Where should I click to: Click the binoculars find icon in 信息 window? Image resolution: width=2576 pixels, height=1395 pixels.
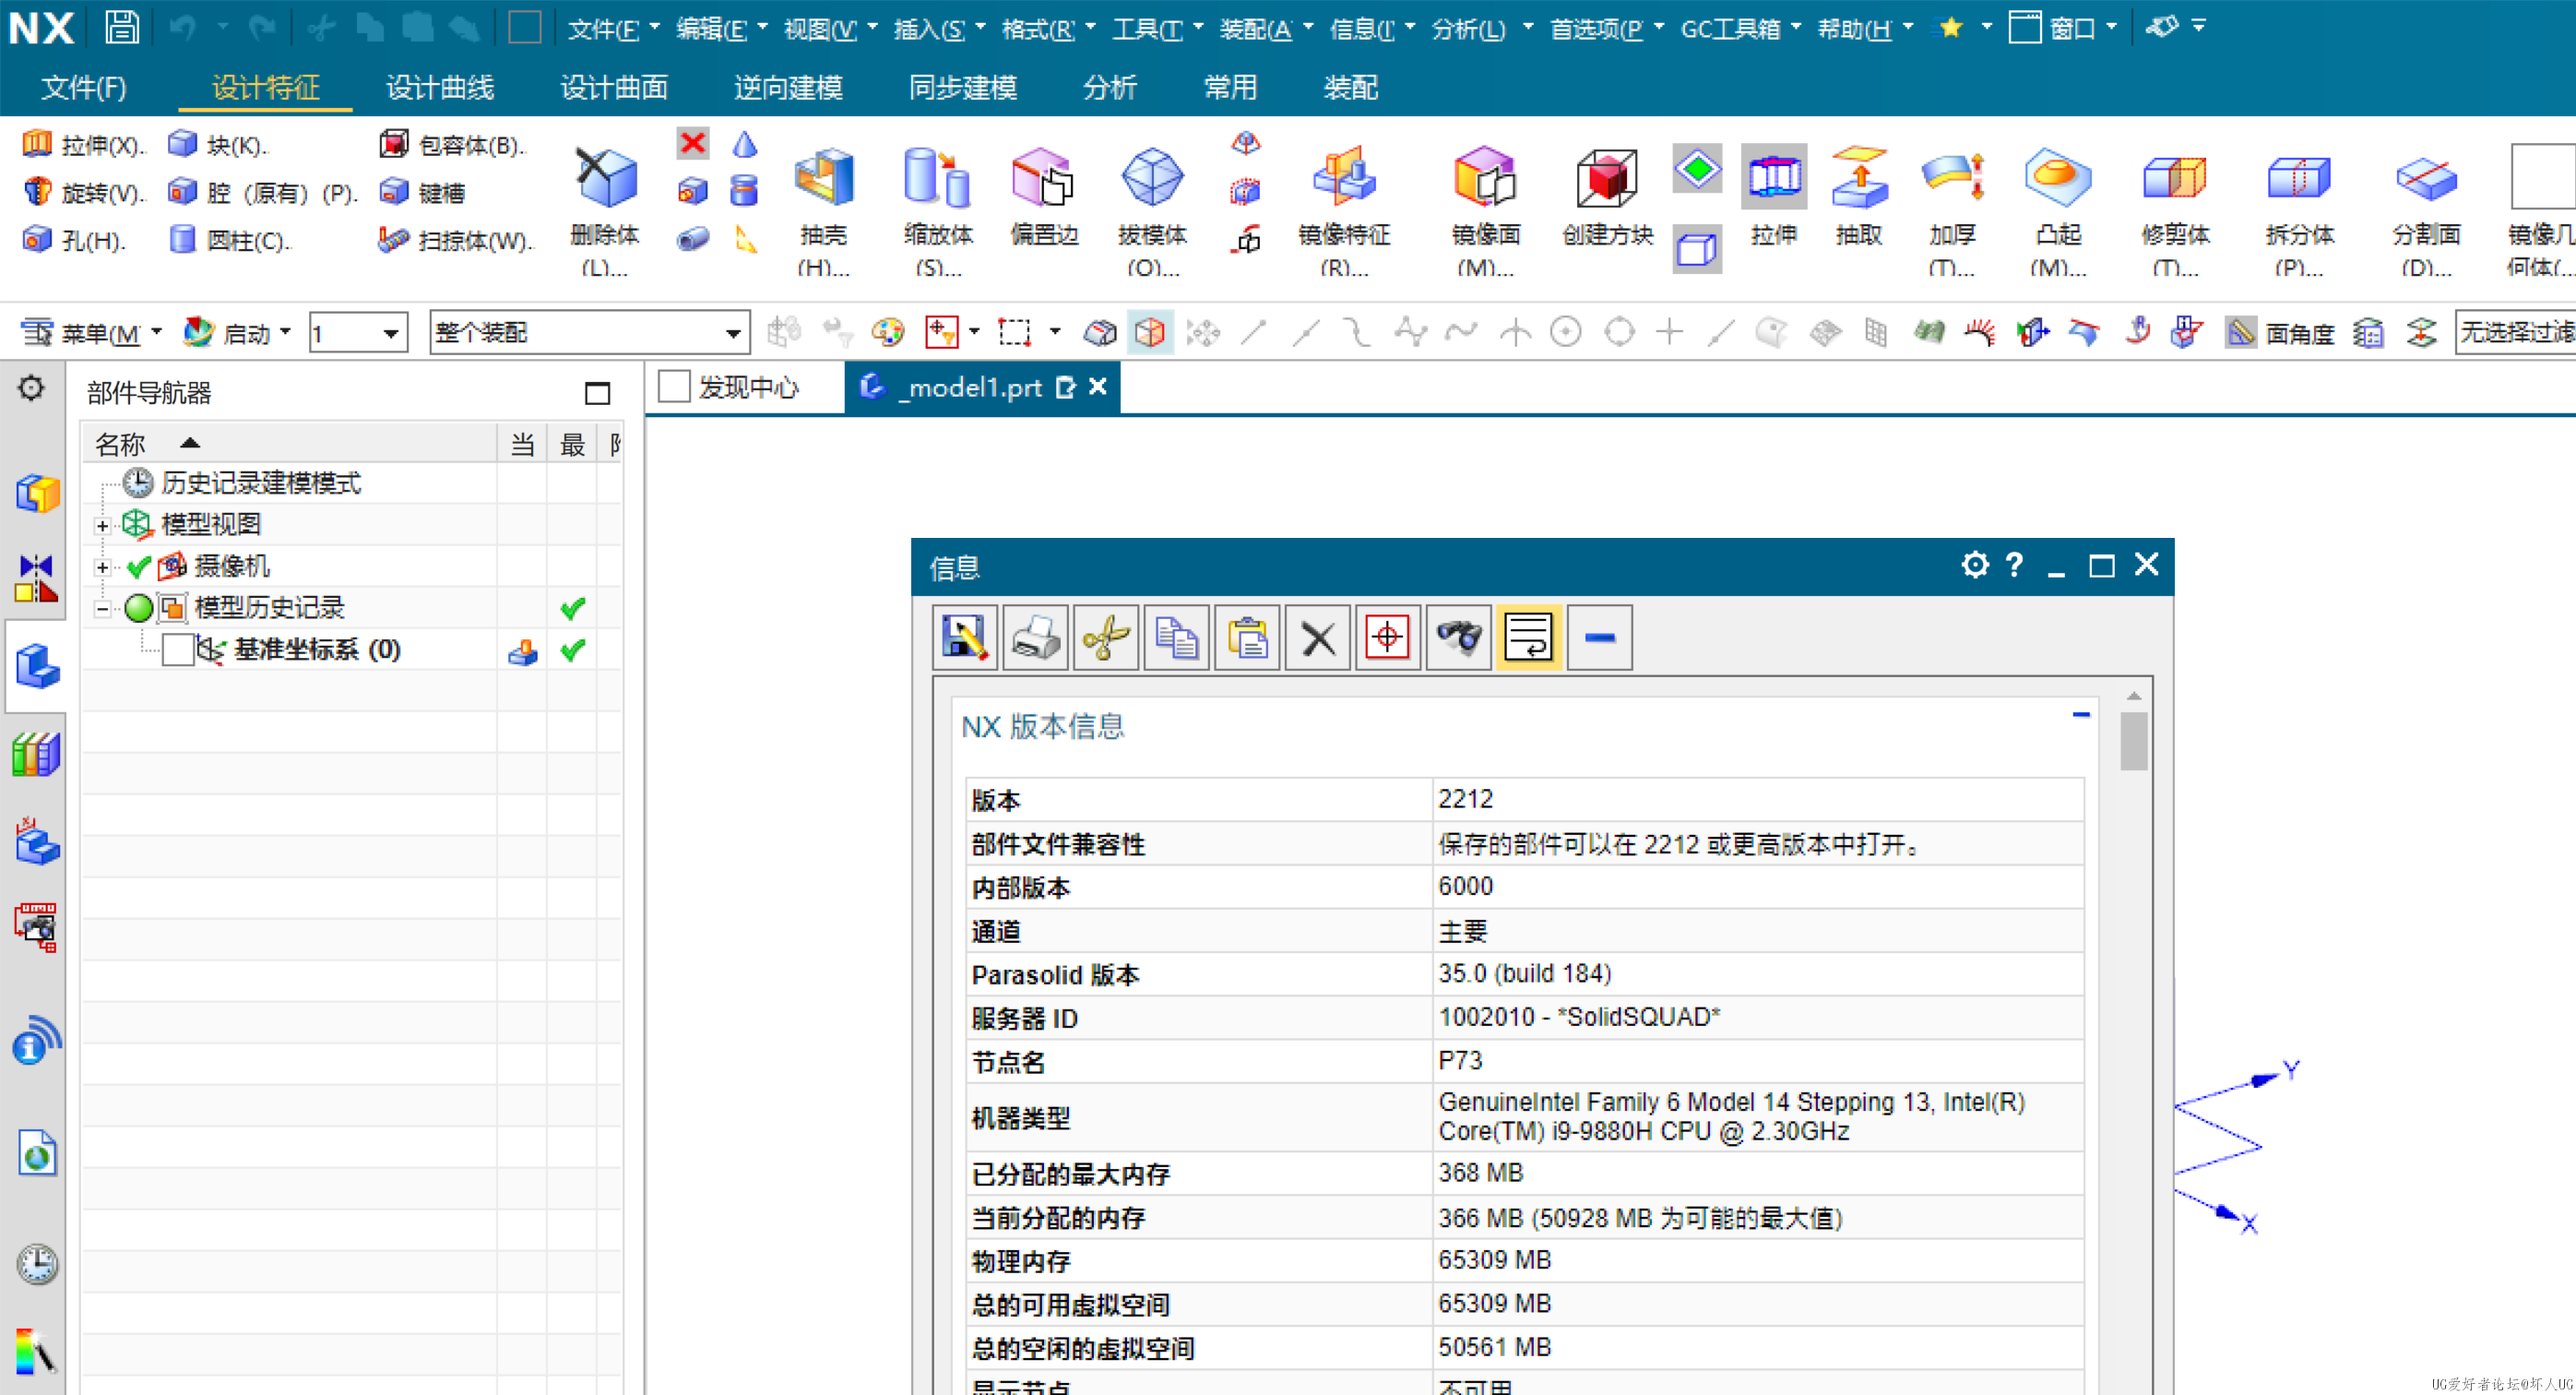point(1459,637)
